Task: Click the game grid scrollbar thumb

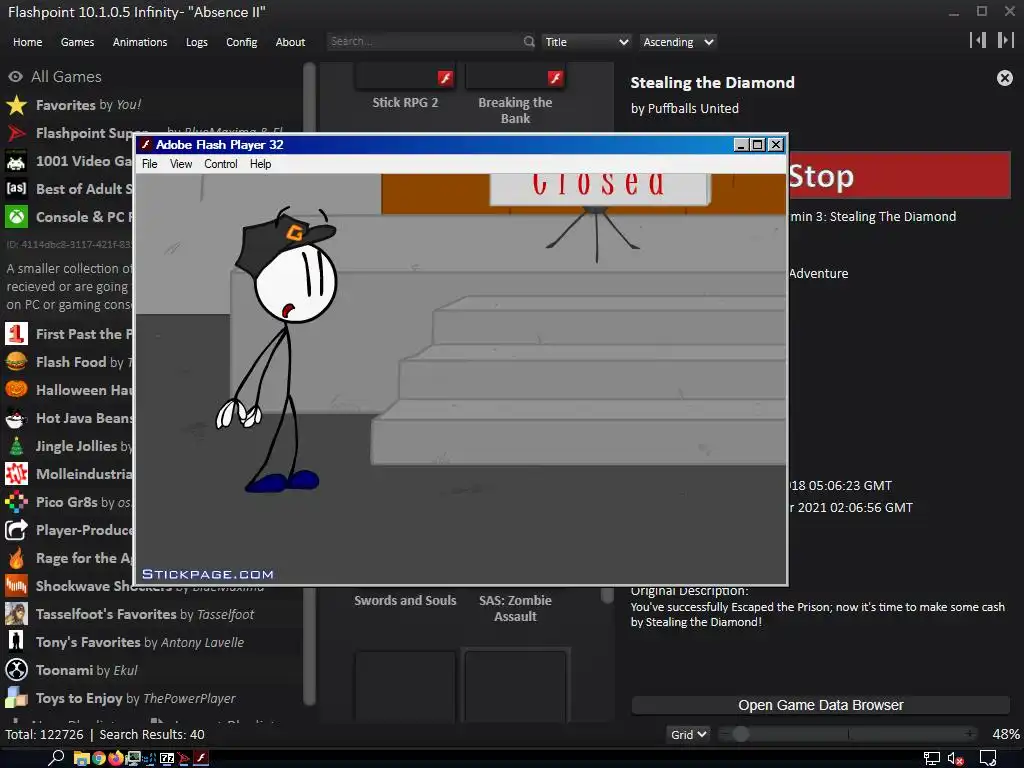Action: (607, 594)
